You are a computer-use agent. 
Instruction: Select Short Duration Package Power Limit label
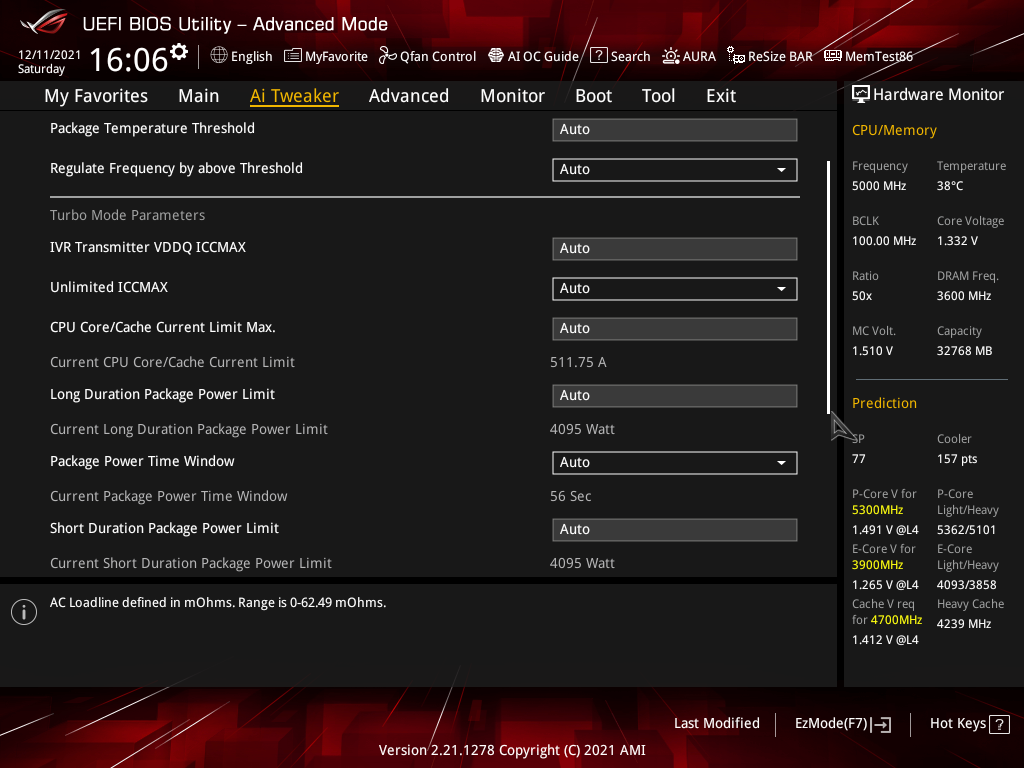point(165,528)
